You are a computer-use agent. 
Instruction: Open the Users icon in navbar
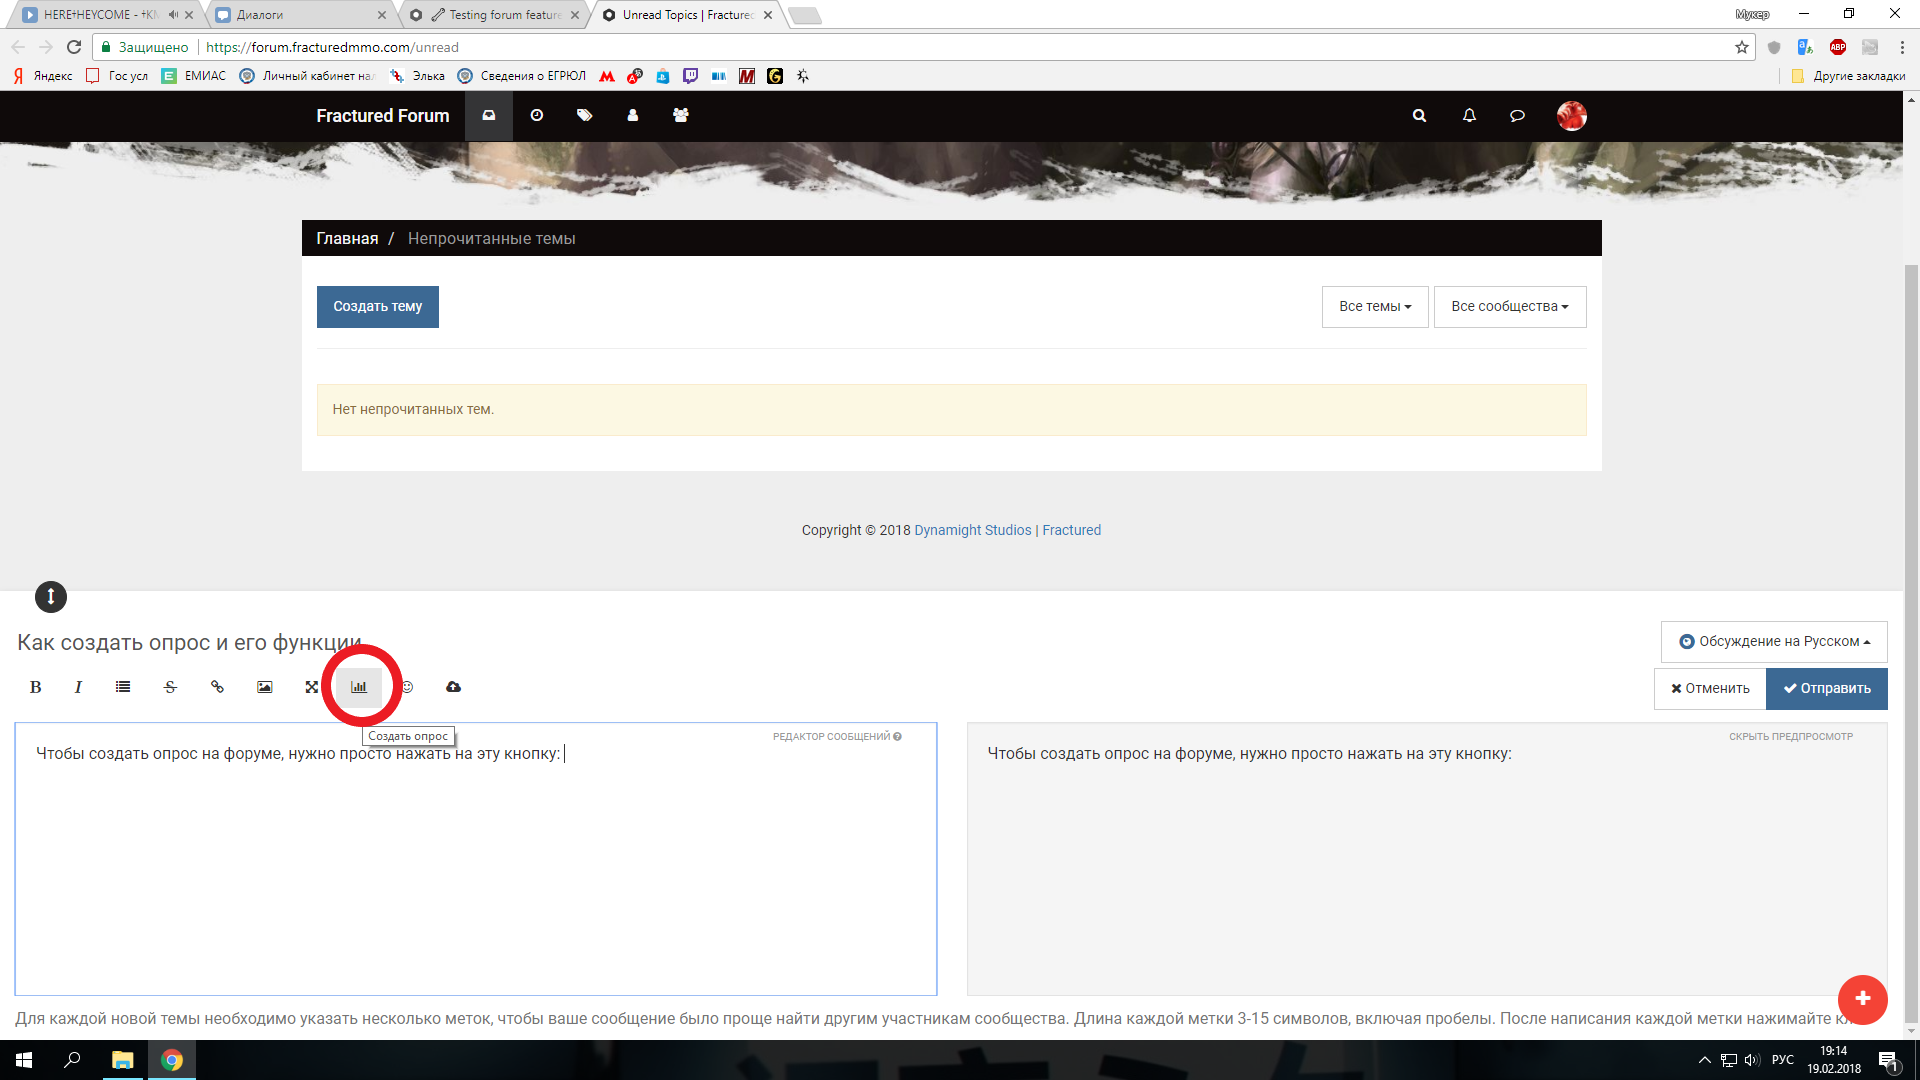(633, 115)
